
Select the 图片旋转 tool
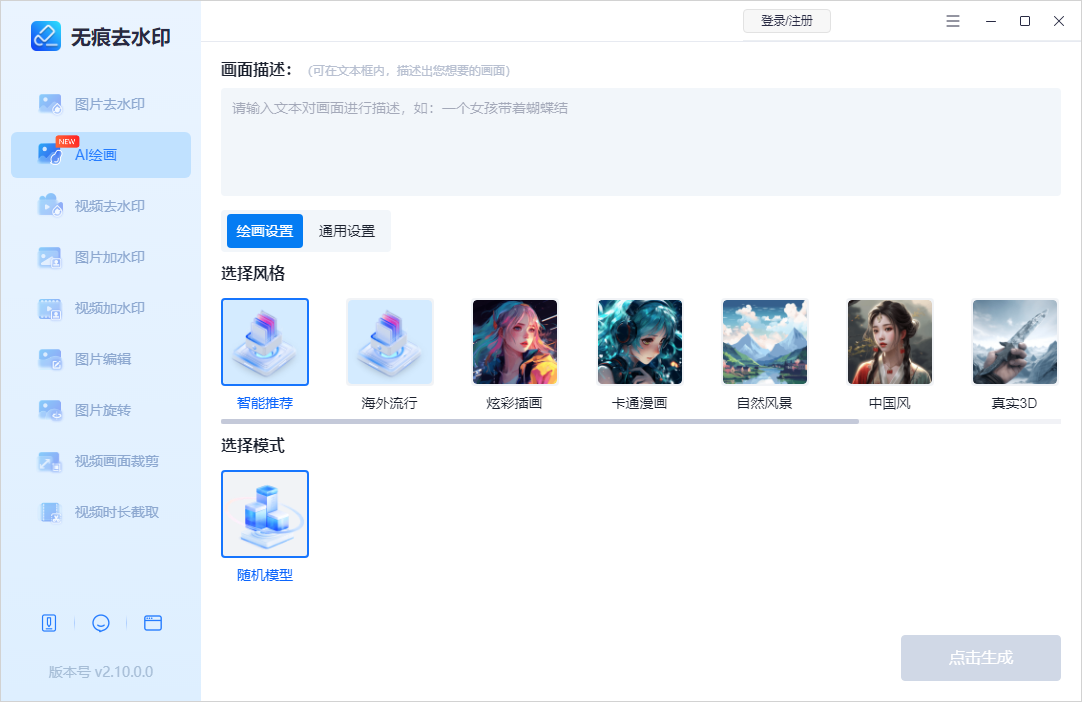coord(100,410)
